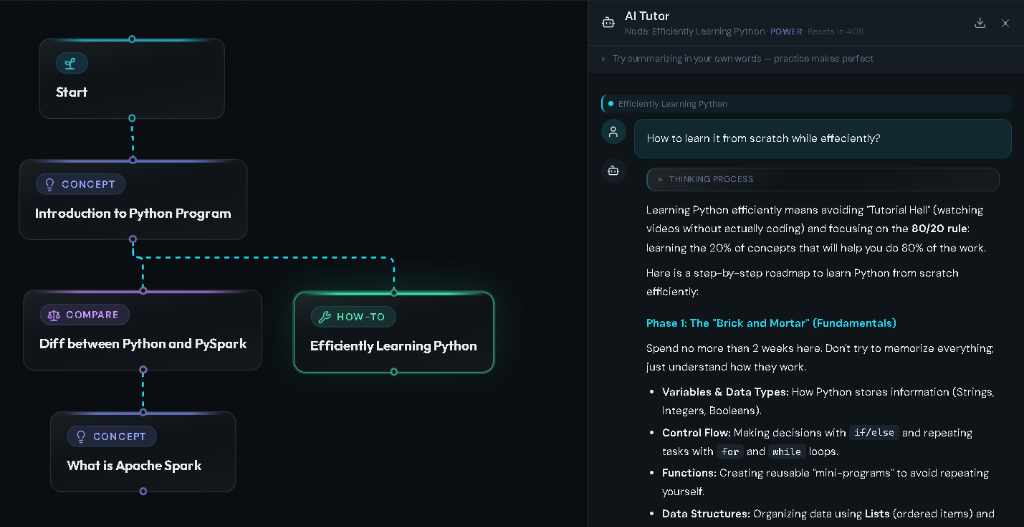
Task: Click the POWER label in the tutor header
Action: (x=786, y=31)
